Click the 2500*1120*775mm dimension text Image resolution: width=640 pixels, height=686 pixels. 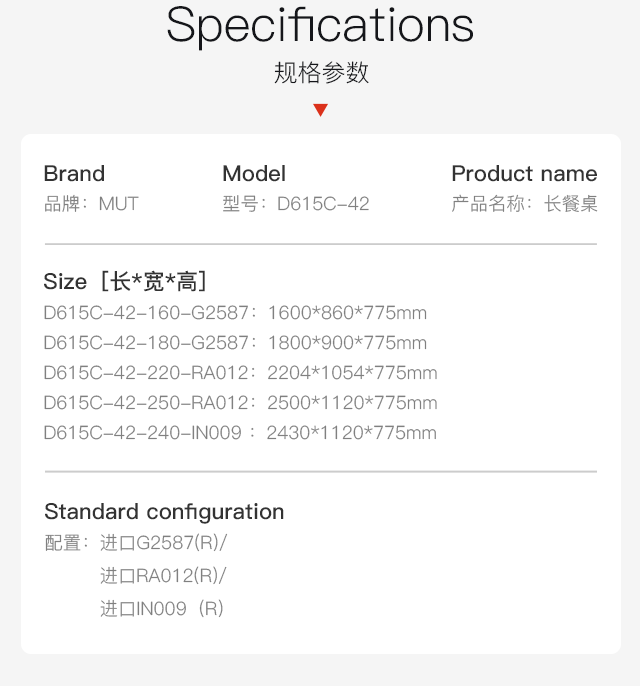352,403
